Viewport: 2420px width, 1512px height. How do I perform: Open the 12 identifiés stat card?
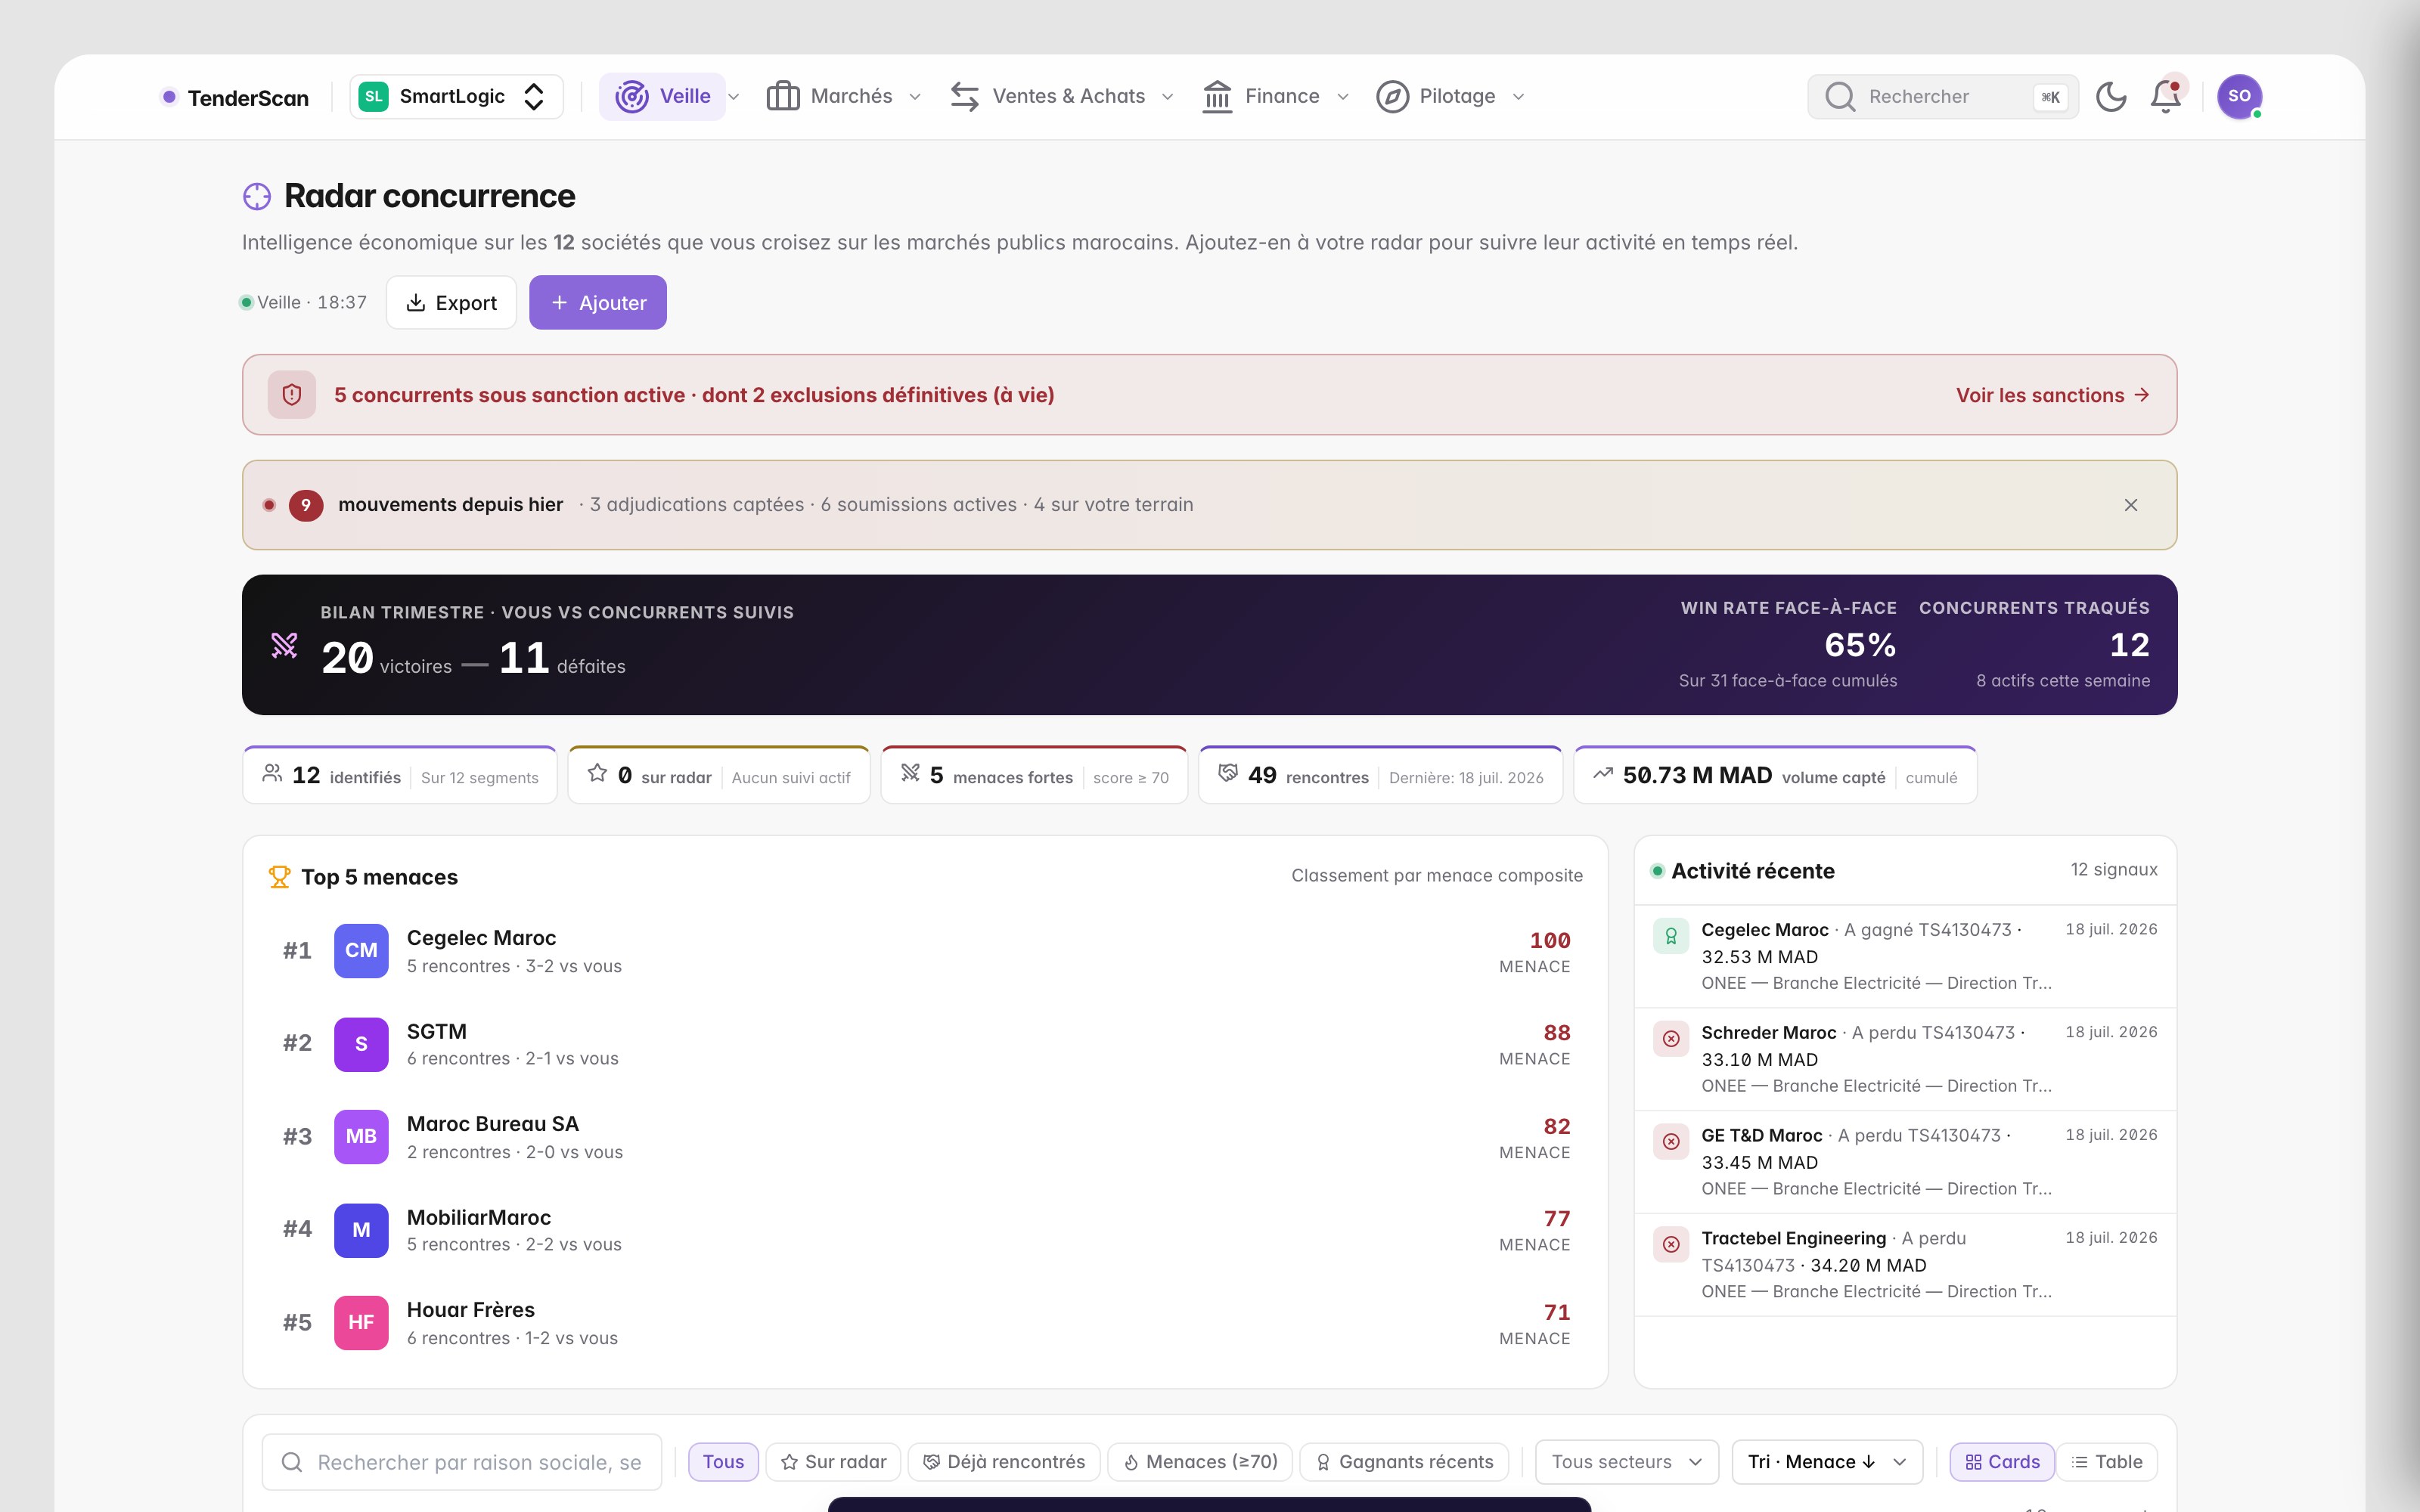(x=400, y=775)
